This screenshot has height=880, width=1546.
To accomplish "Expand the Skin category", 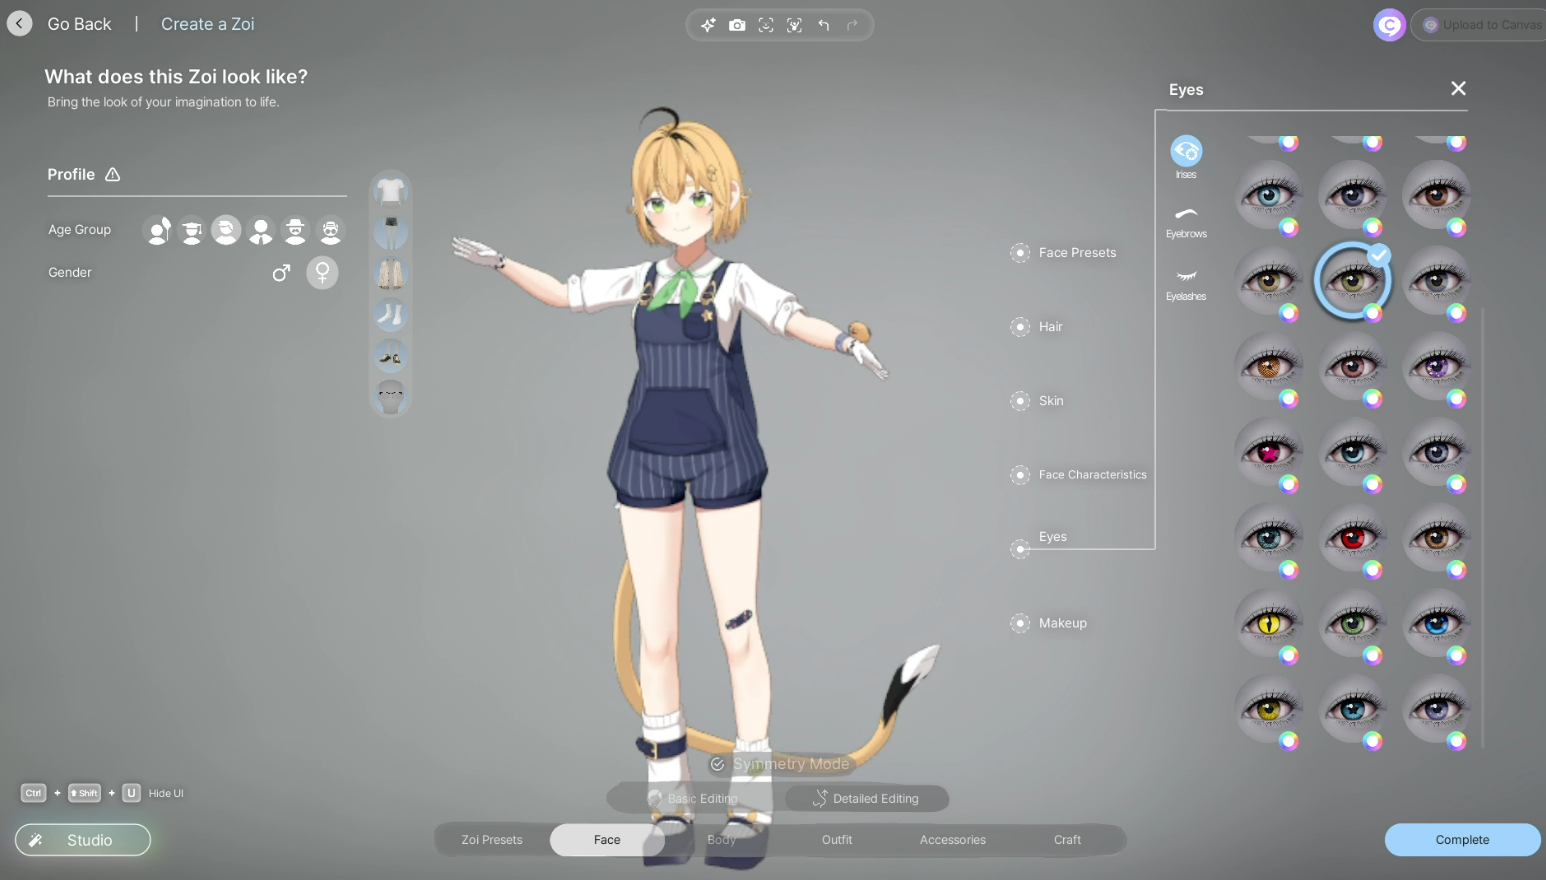I will [x=1037, y=401].
